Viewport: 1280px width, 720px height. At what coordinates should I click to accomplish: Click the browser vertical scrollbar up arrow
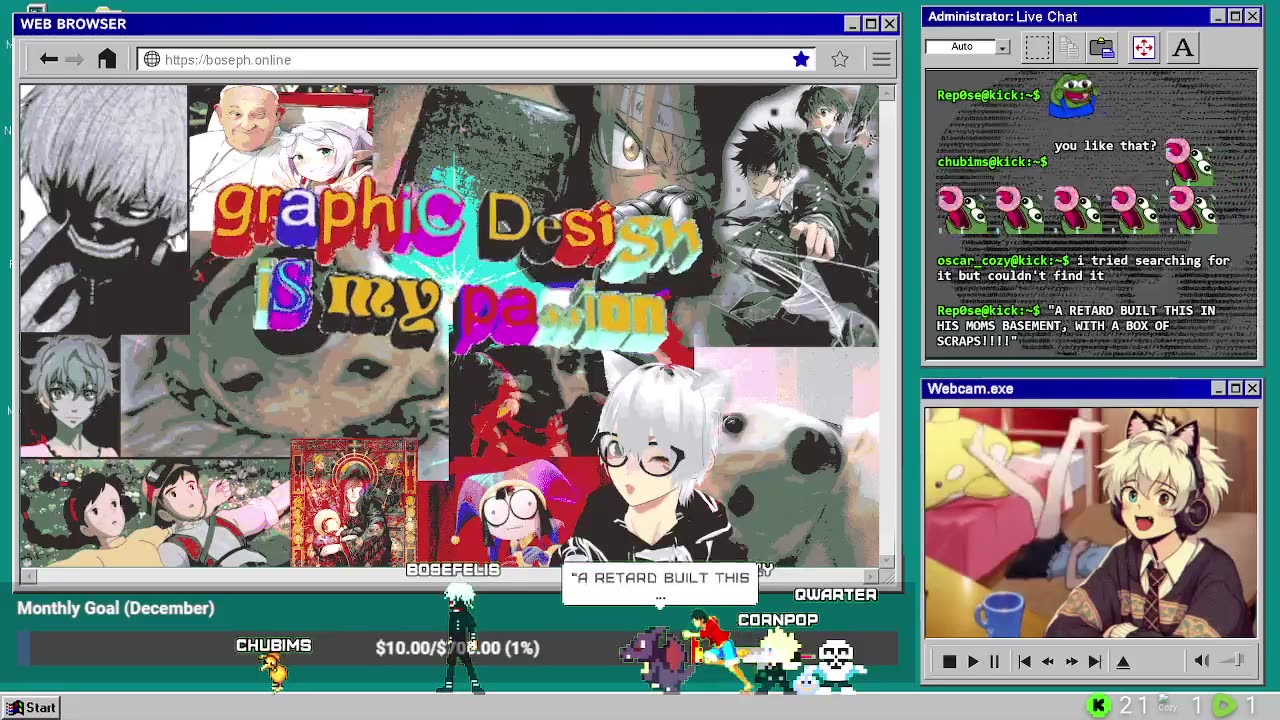click(x=888, y=93)
